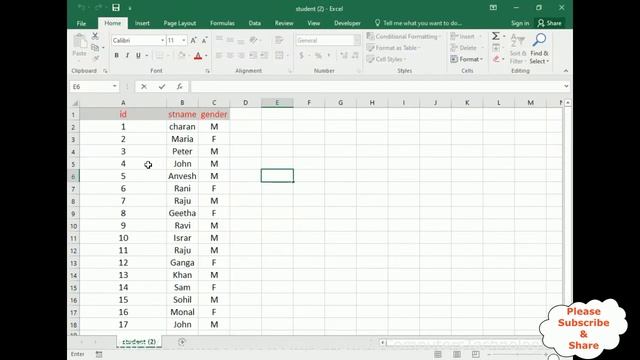The width and height of the screenshot is (640, 360).
Task: Click the fill color bucket button
Action: pyautogui.click(x=181, y=56)
